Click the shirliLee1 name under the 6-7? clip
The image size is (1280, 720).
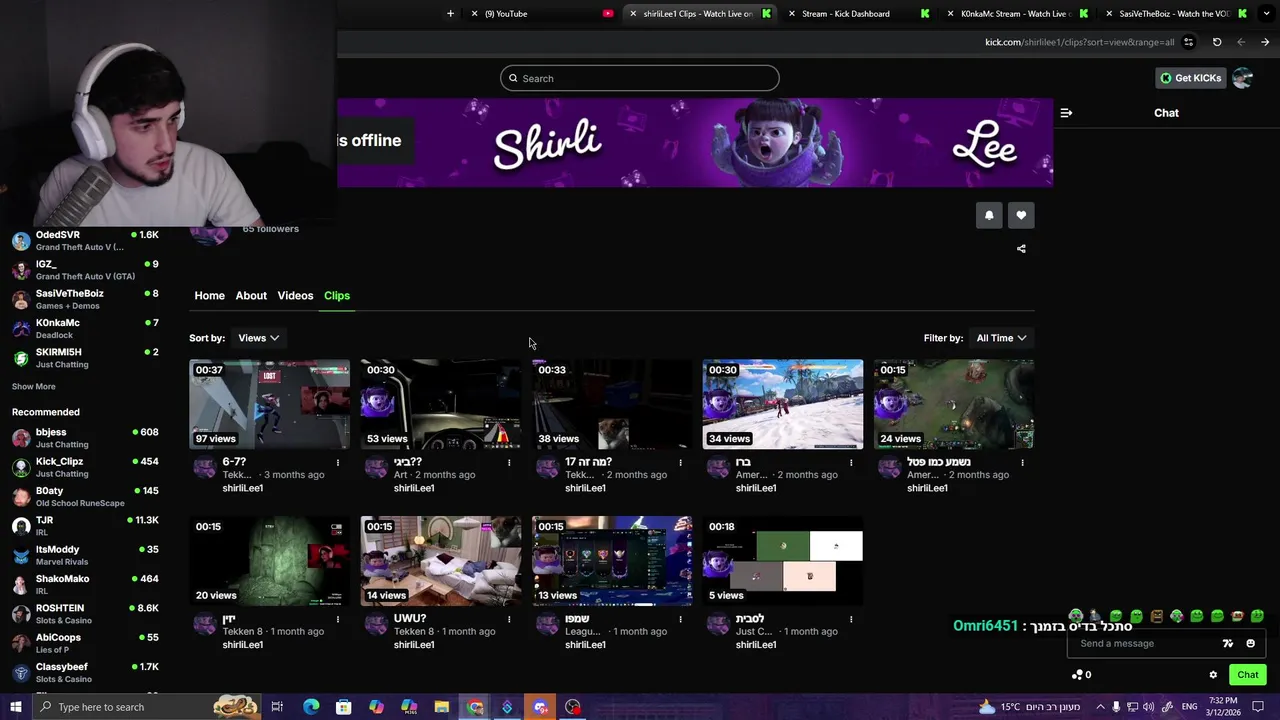[x=243, y=488]
